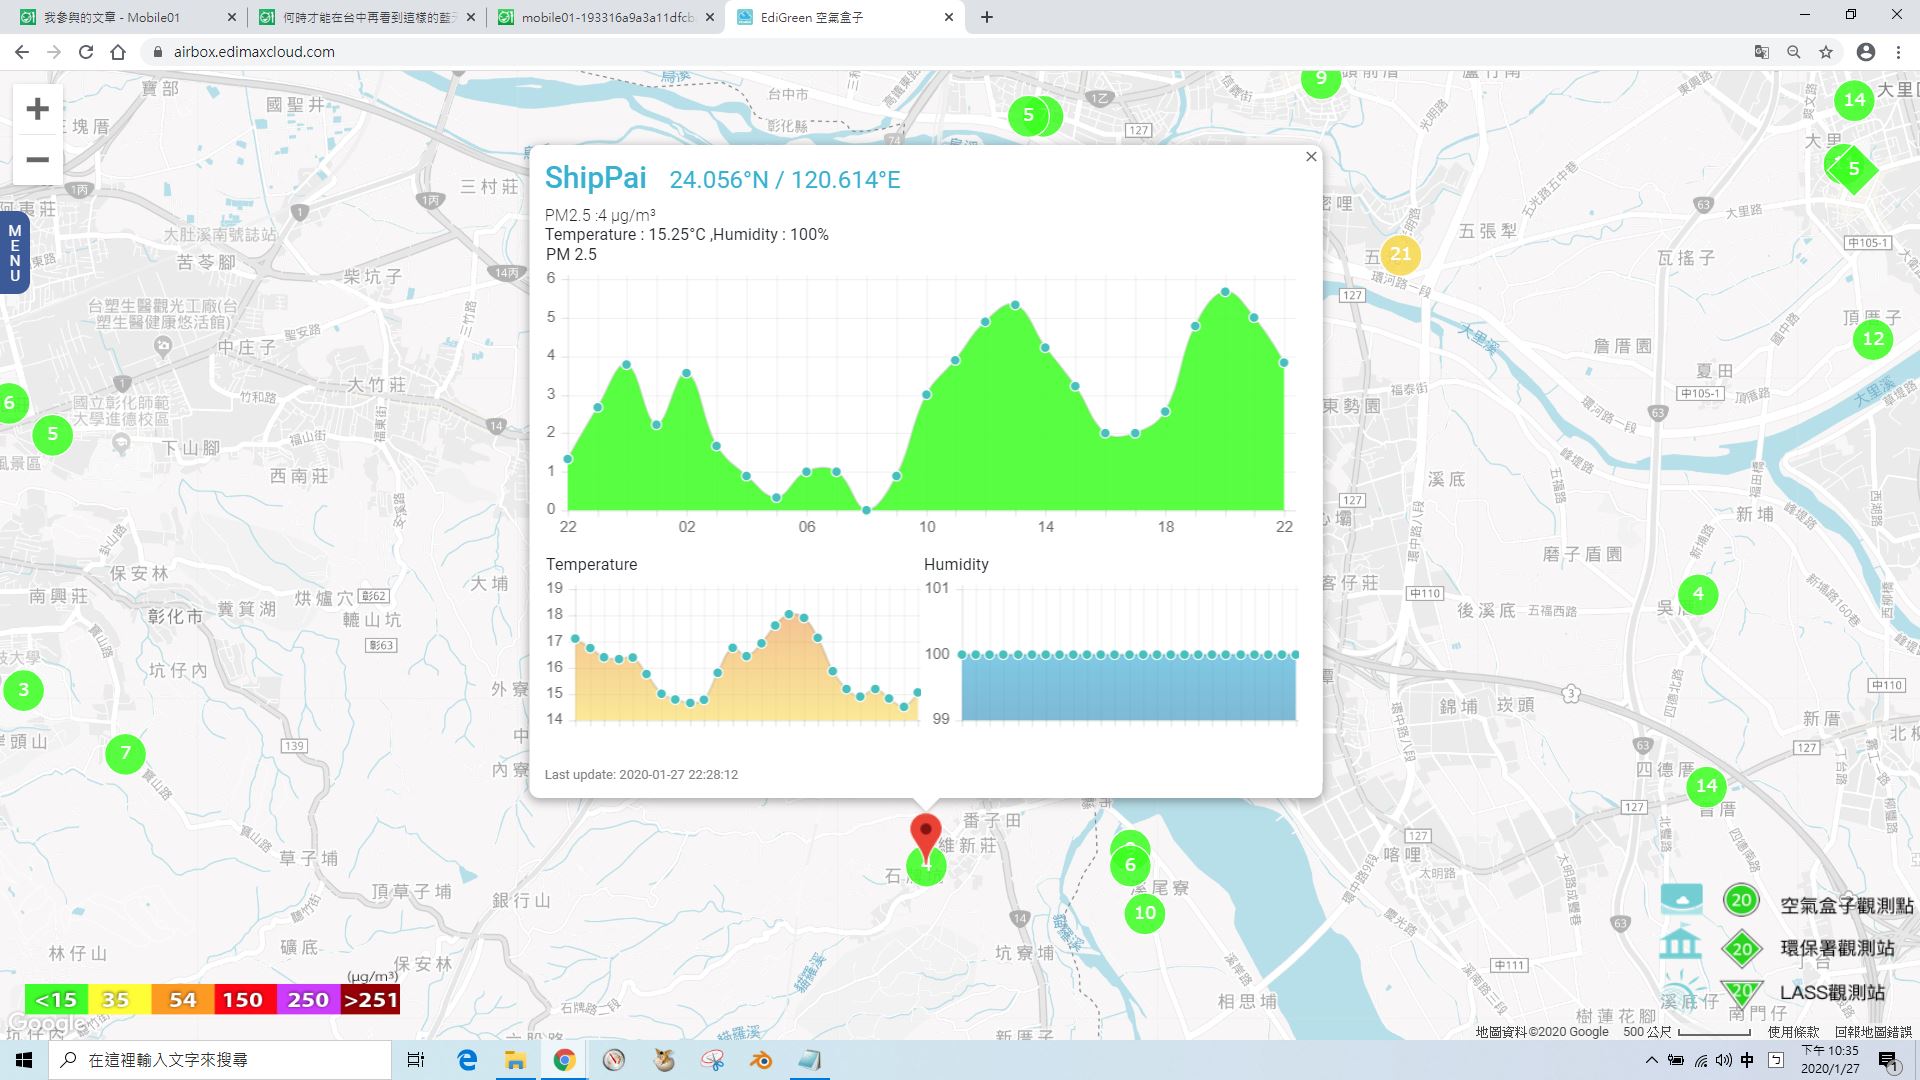Click the 空氣盒子觀測點 legend label

point(1846,905)
